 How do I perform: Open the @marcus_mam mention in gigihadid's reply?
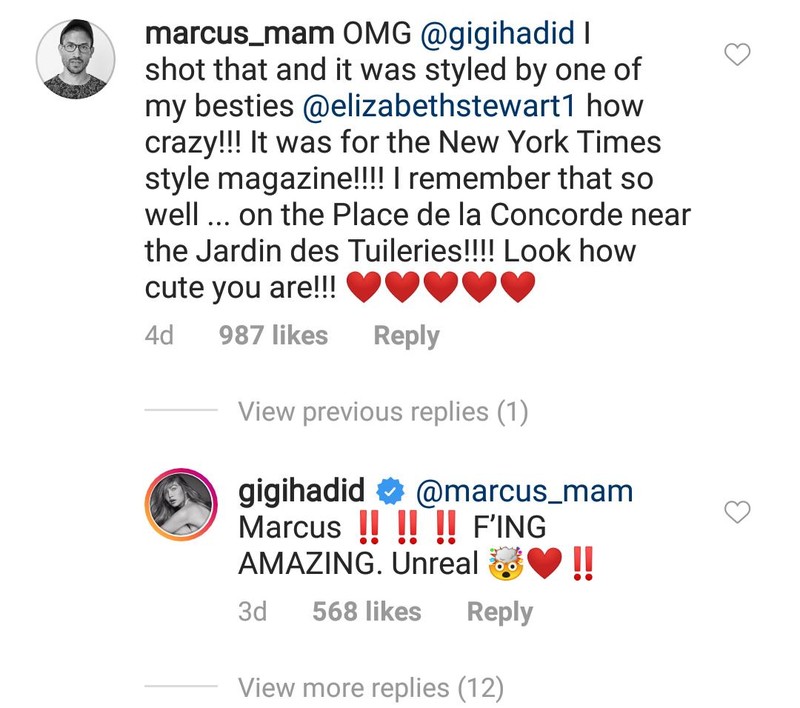(x=524, y=491)
